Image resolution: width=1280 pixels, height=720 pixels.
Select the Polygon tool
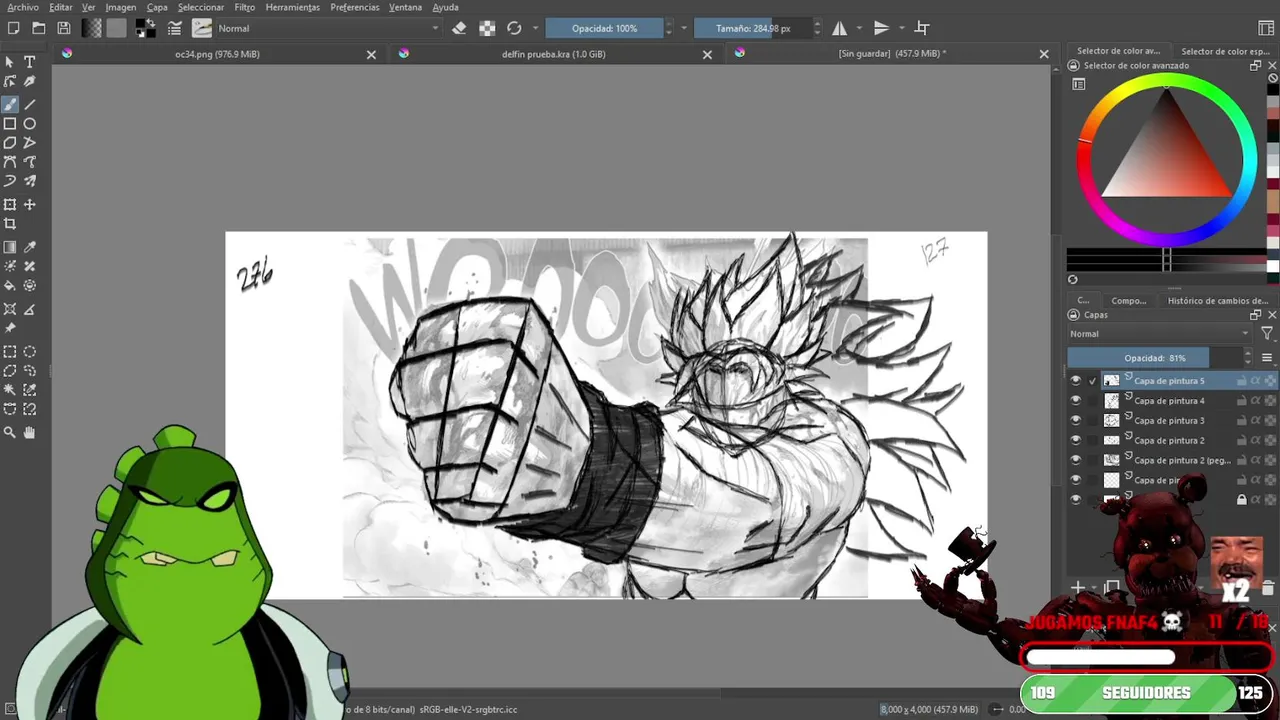click(10, 143)
